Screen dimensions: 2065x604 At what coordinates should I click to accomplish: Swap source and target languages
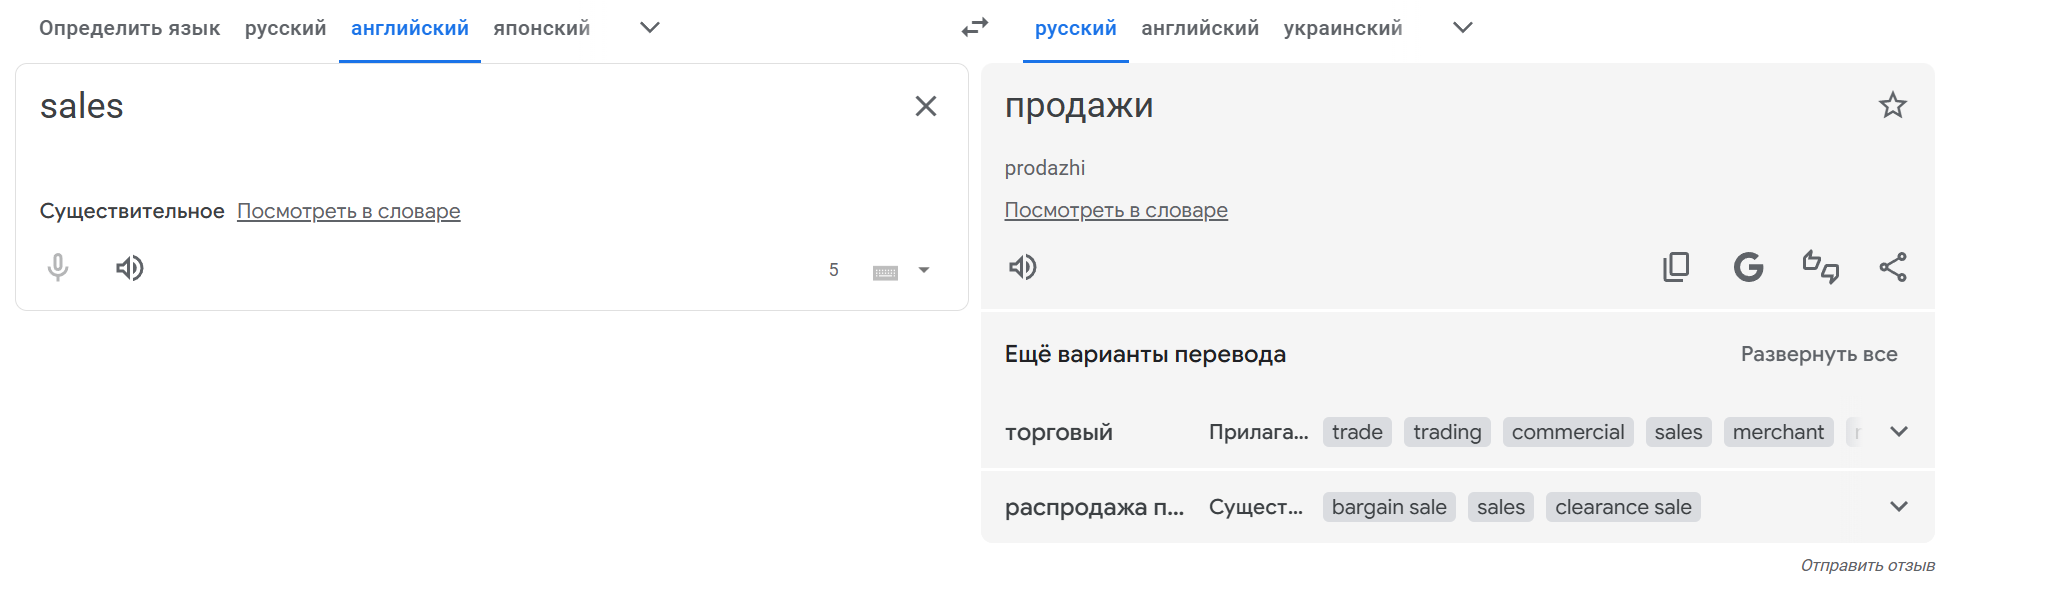click(974, 28)
